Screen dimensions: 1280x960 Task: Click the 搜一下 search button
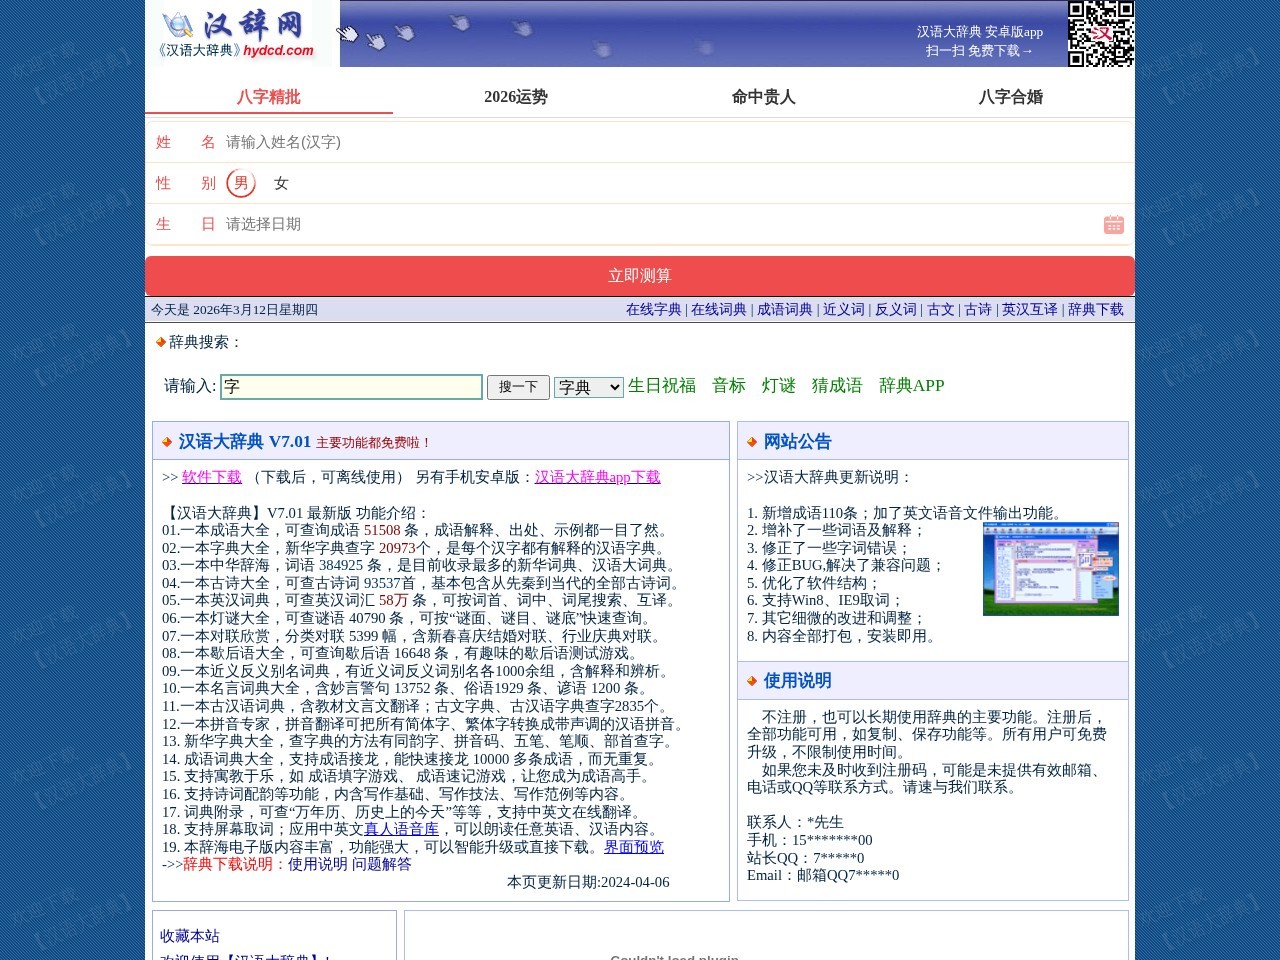click(x=518, y=387)
